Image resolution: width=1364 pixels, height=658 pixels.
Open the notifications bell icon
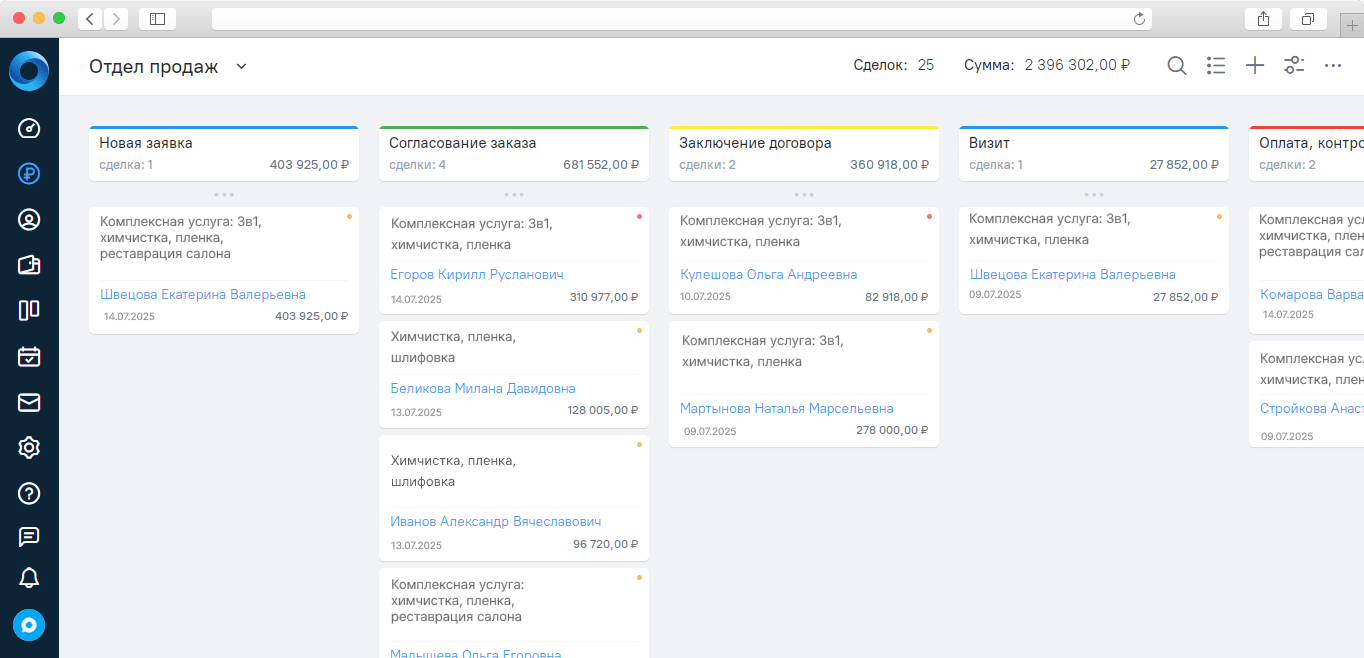(x=29, y=578)
